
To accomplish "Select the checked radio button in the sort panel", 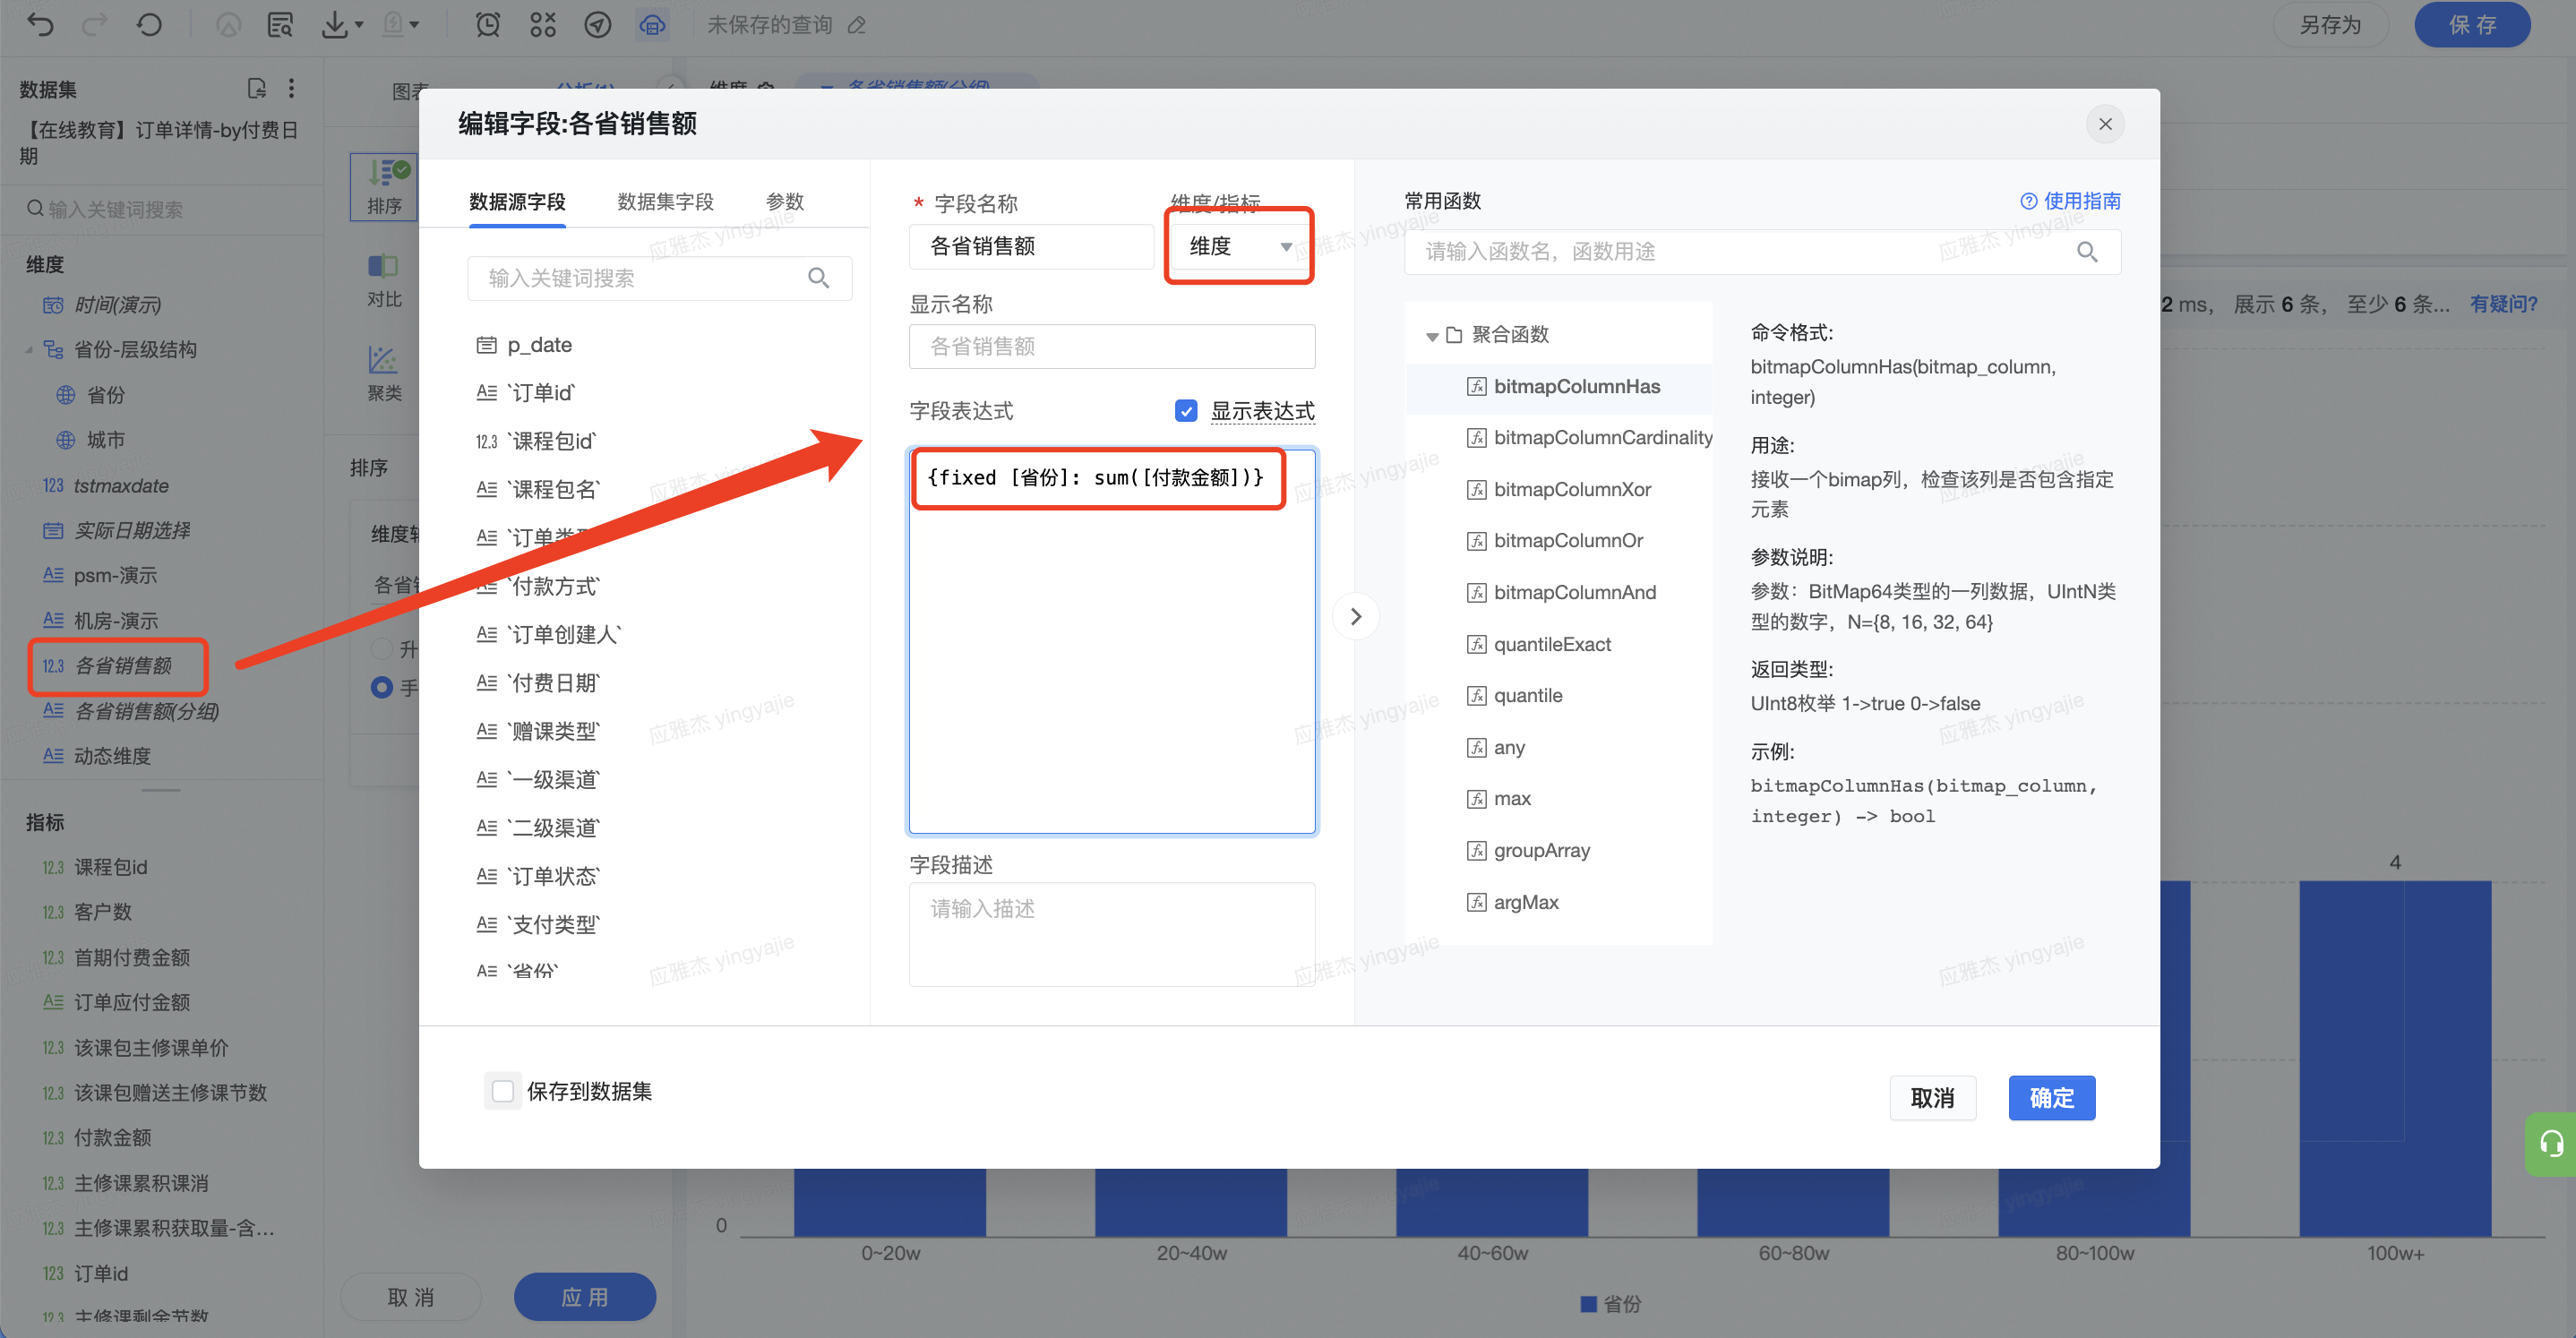I will click(x=381, y=687).
